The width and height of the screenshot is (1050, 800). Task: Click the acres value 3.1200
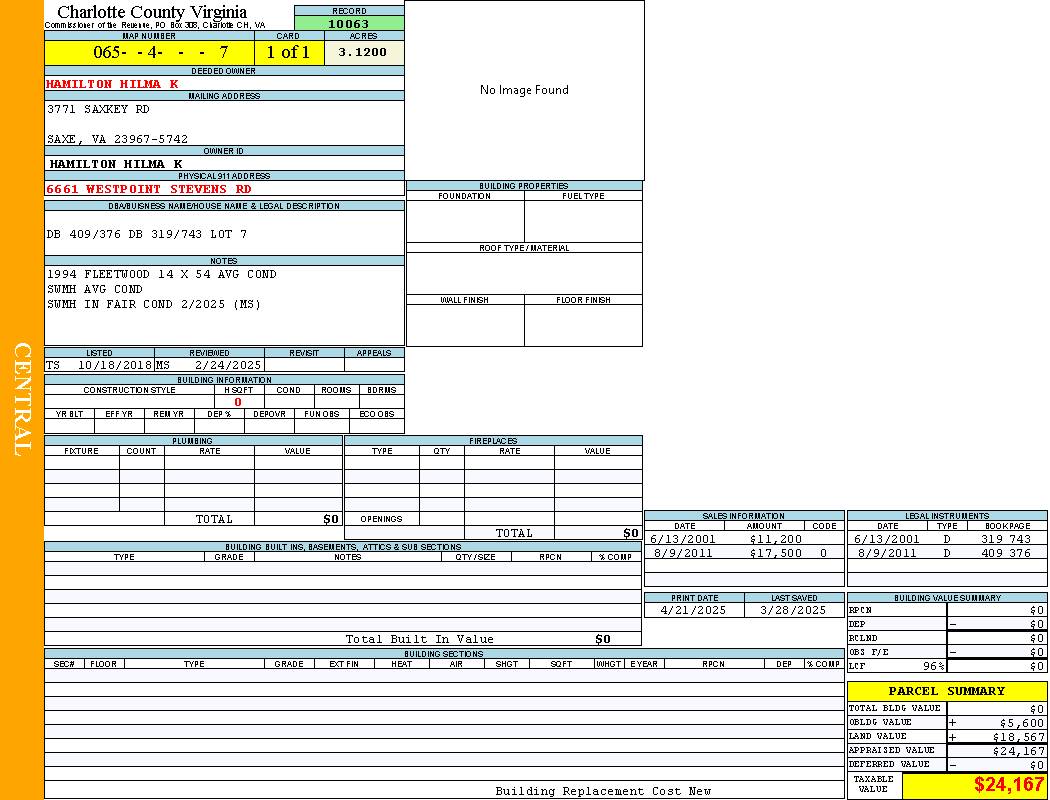pyautogui.click(x=363, y=52)
